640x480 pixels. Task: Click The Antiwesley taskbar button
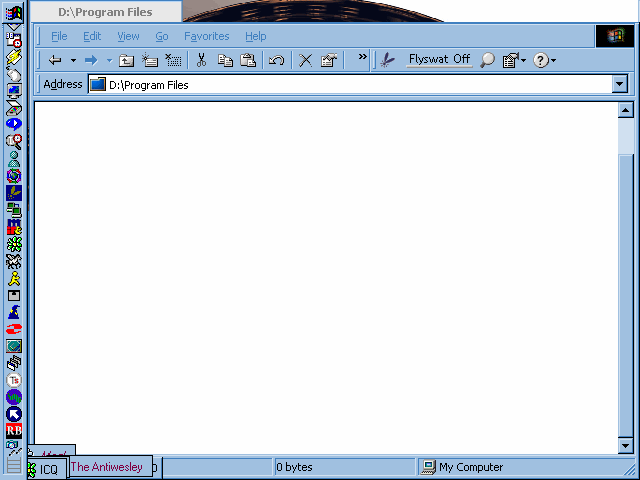109,467
